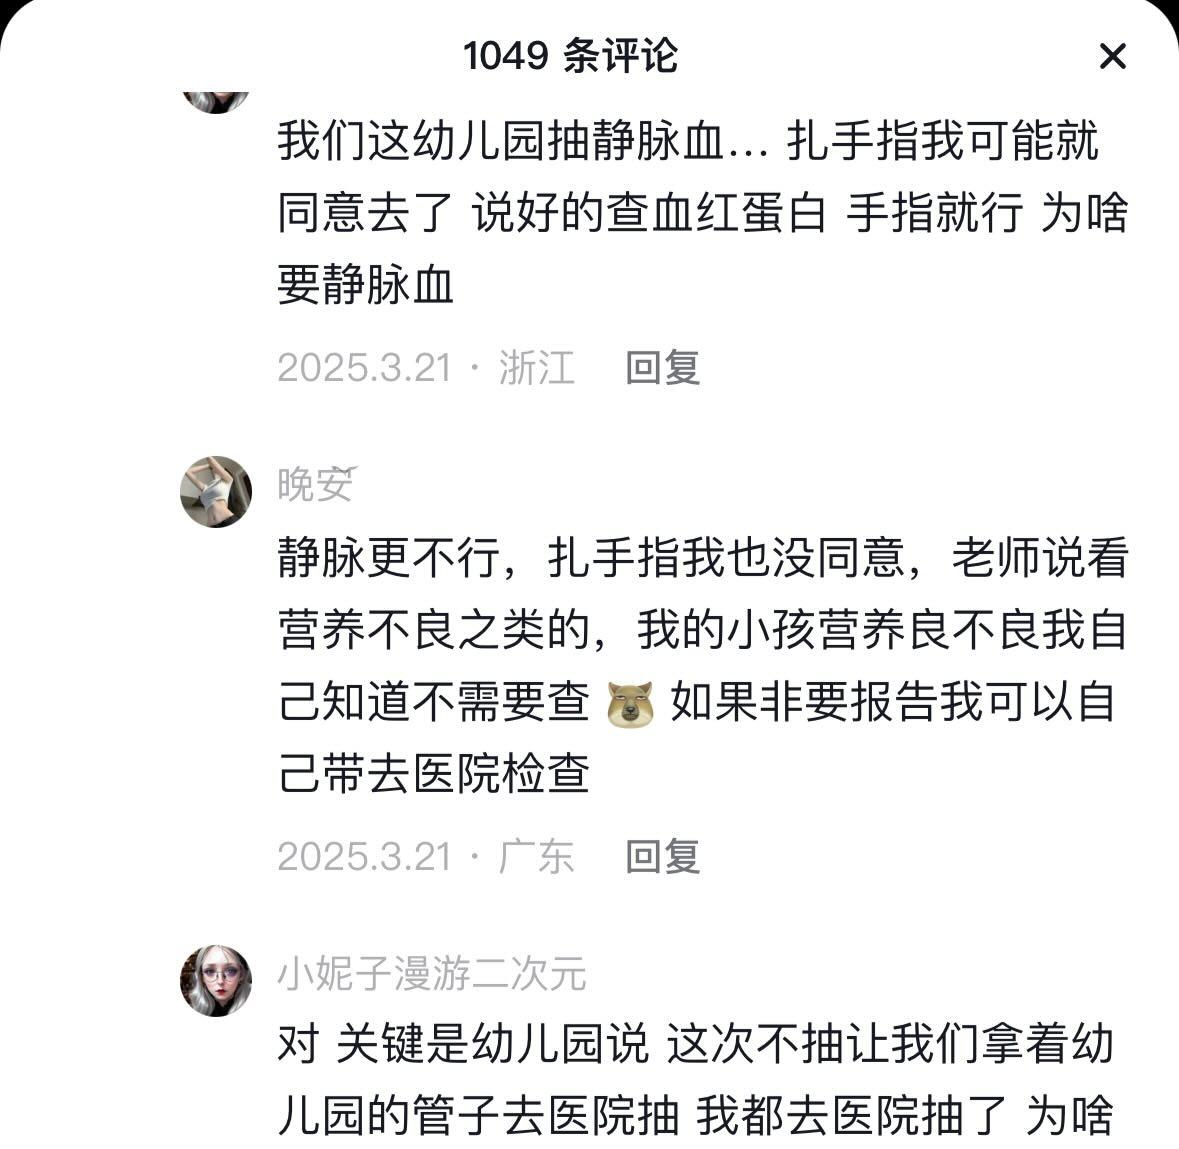Tap the partially hidden avatar at top

click(x=216, y=102)
